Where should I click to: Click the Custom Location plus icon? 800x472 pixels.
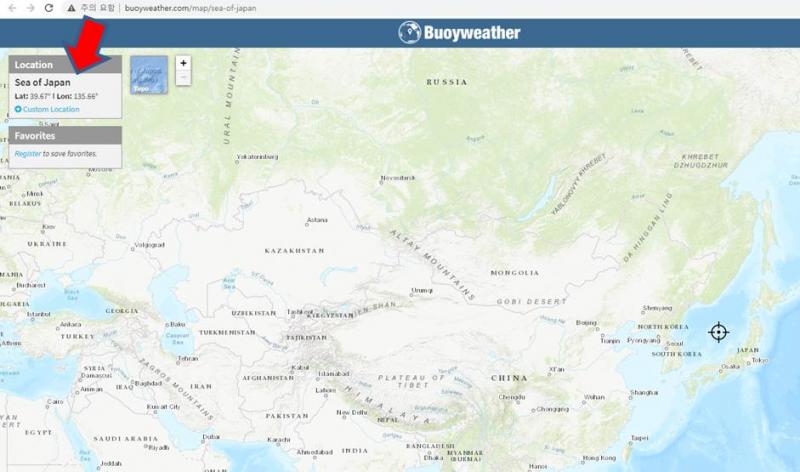(18, 109)
